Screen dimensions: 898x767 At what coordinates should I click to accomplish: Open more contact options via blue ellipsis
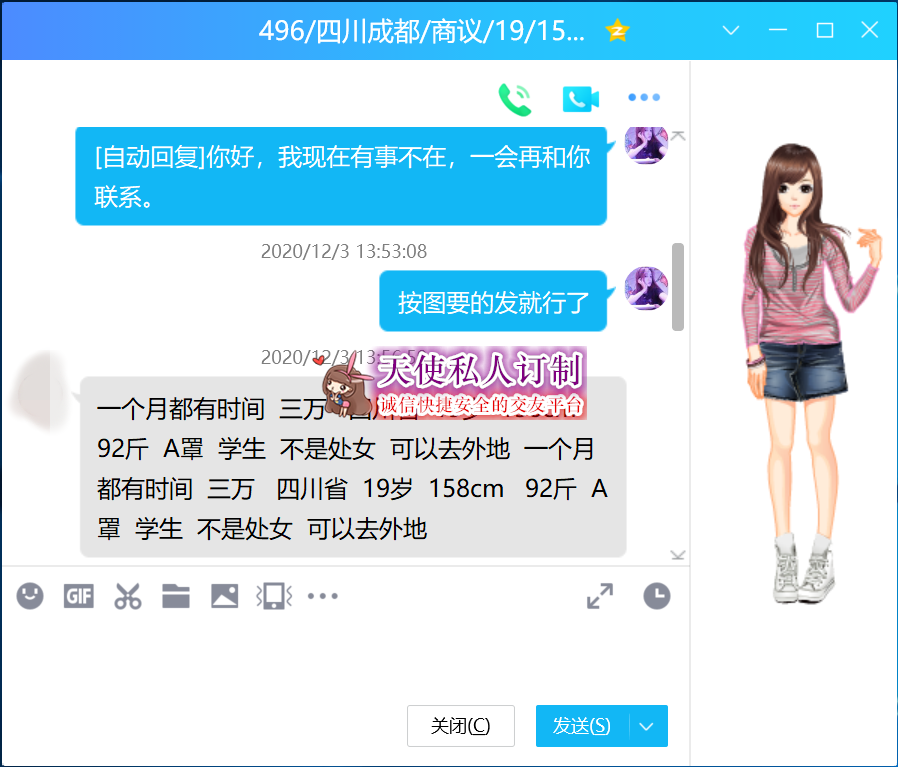pos(643,97)
